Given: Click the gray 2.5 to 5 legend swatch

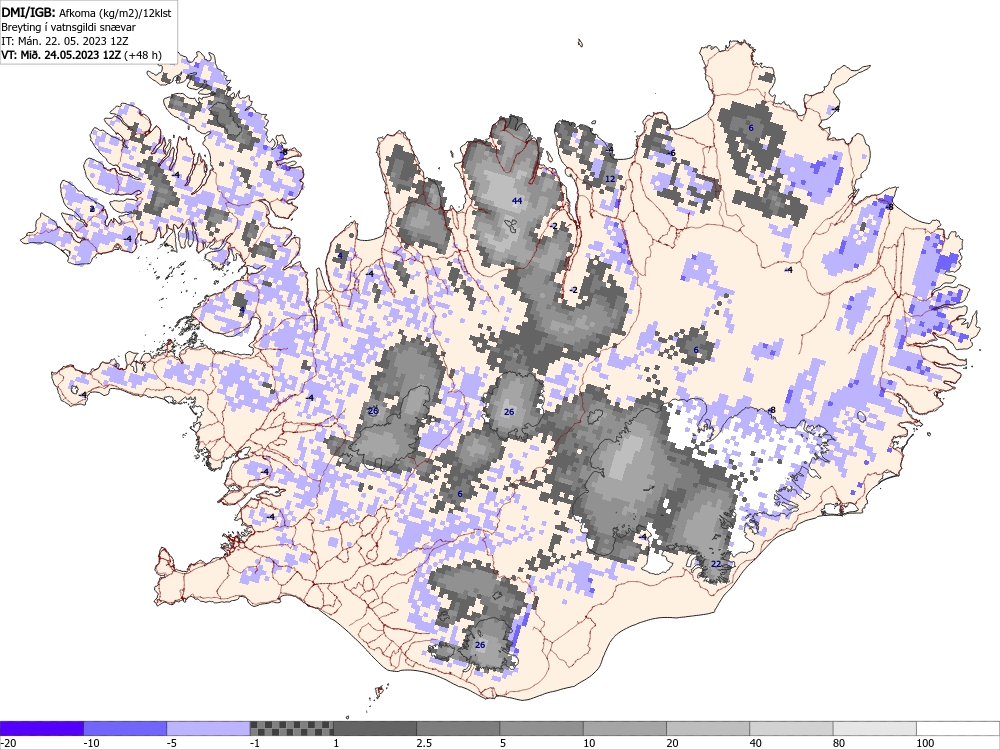Looking at the screenshot, I should (x=458, y=728).
